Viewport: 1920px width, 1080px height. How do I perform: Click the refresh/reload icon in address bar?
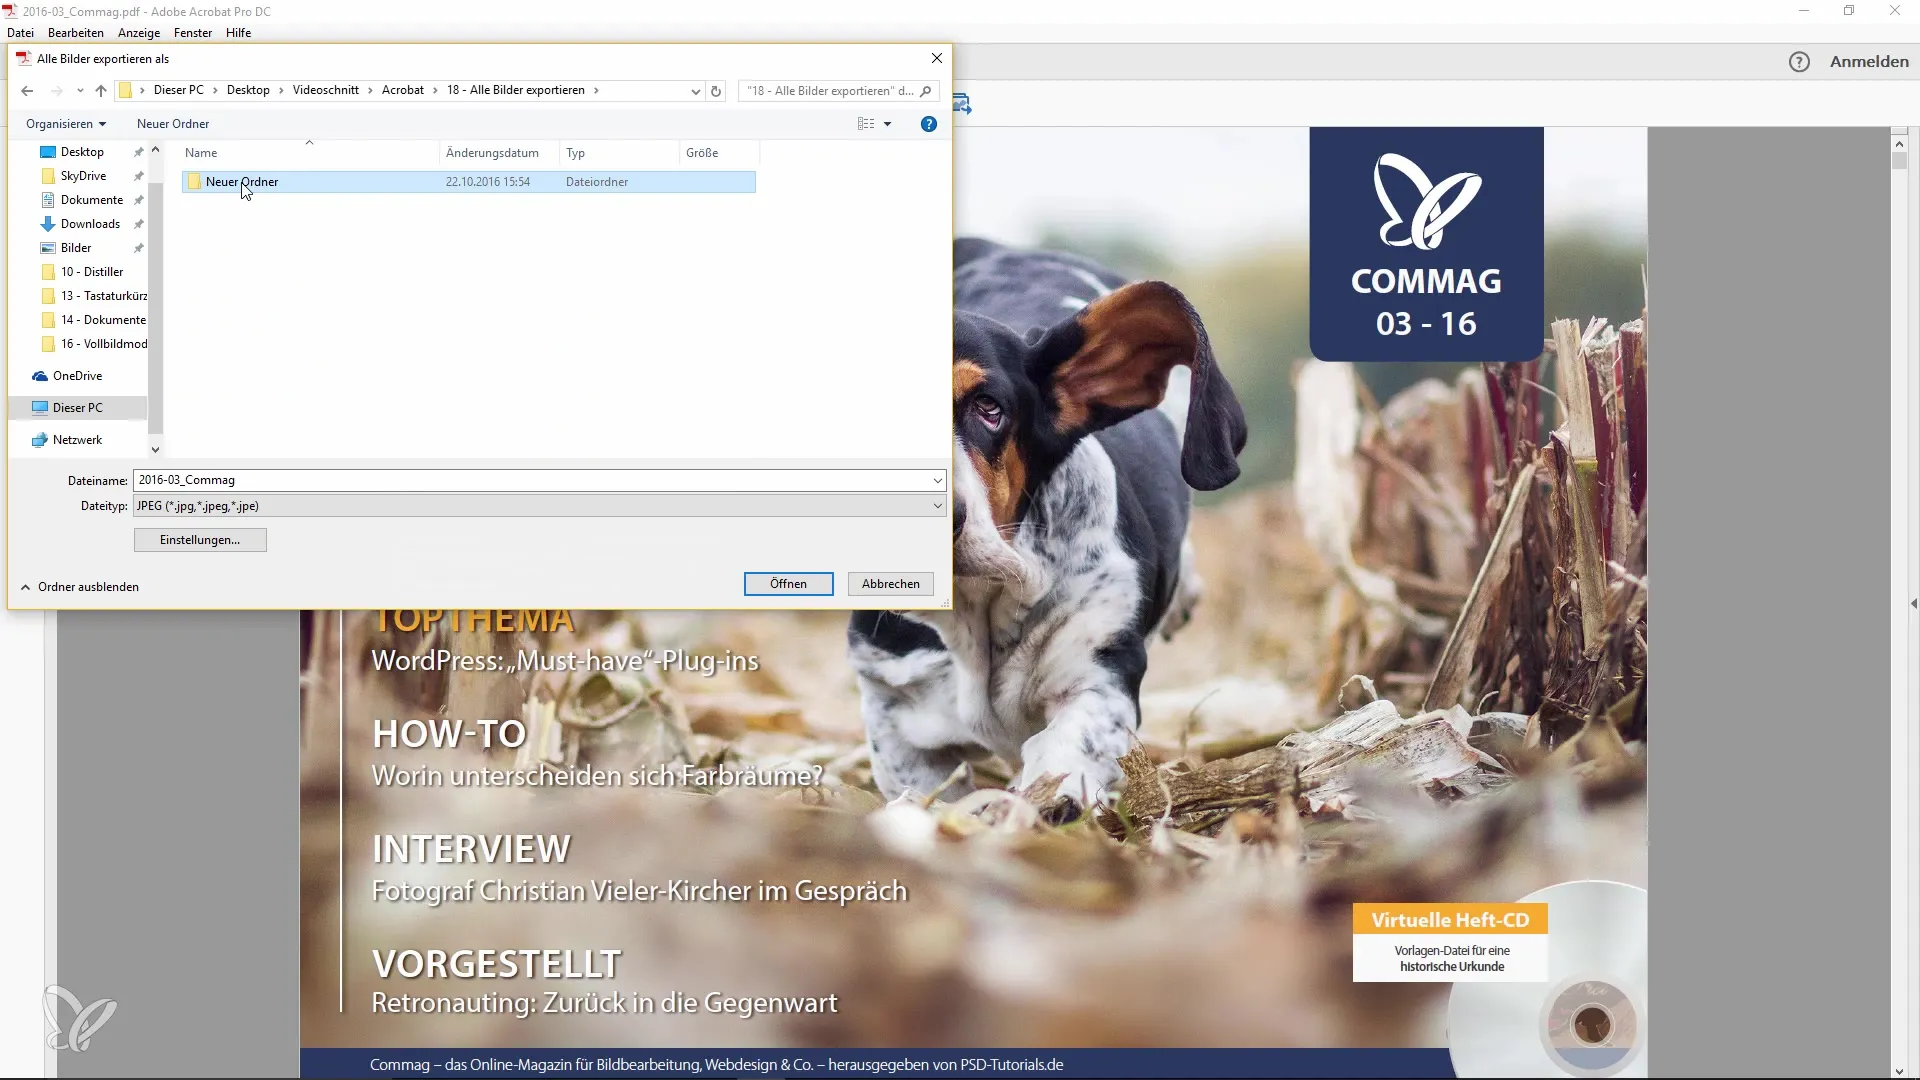[716, 90]
